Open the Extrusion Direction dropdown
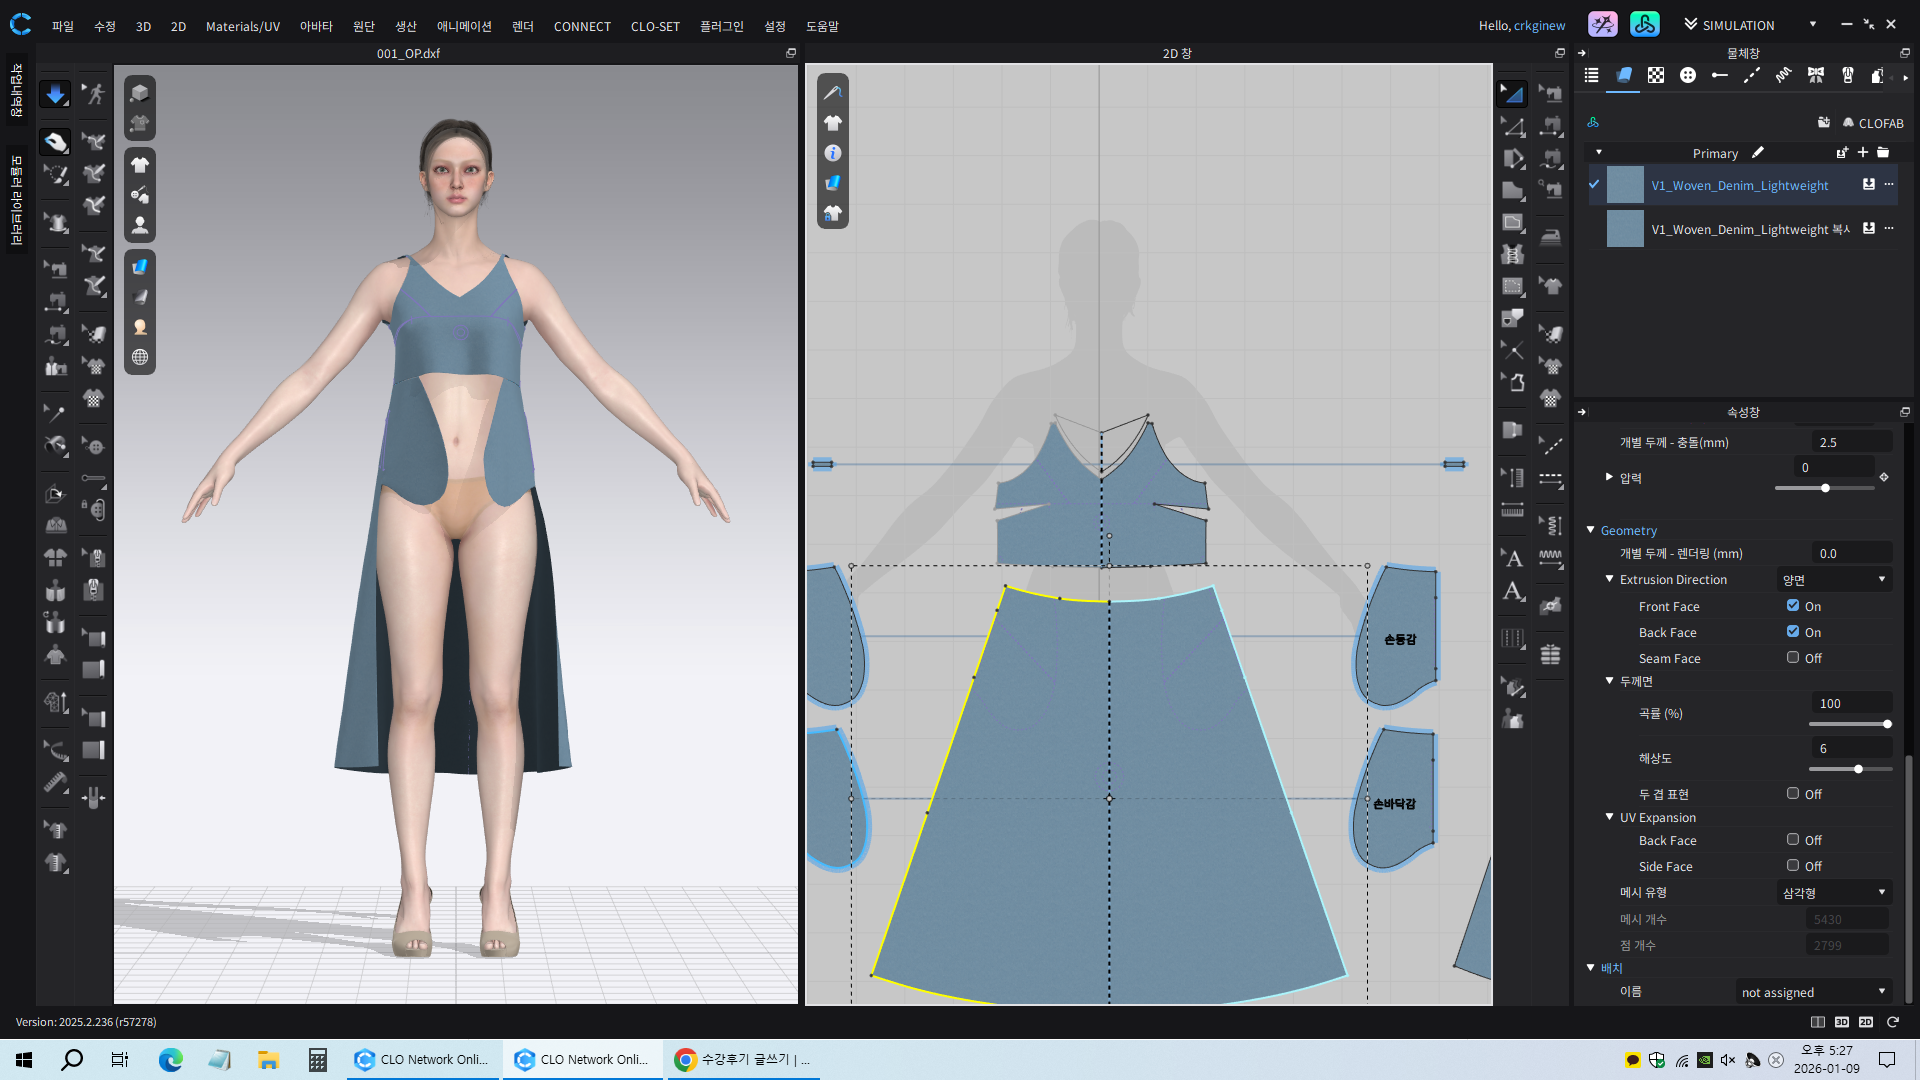This screenshot has height=1080, width=1920. tap(1835, 579)
